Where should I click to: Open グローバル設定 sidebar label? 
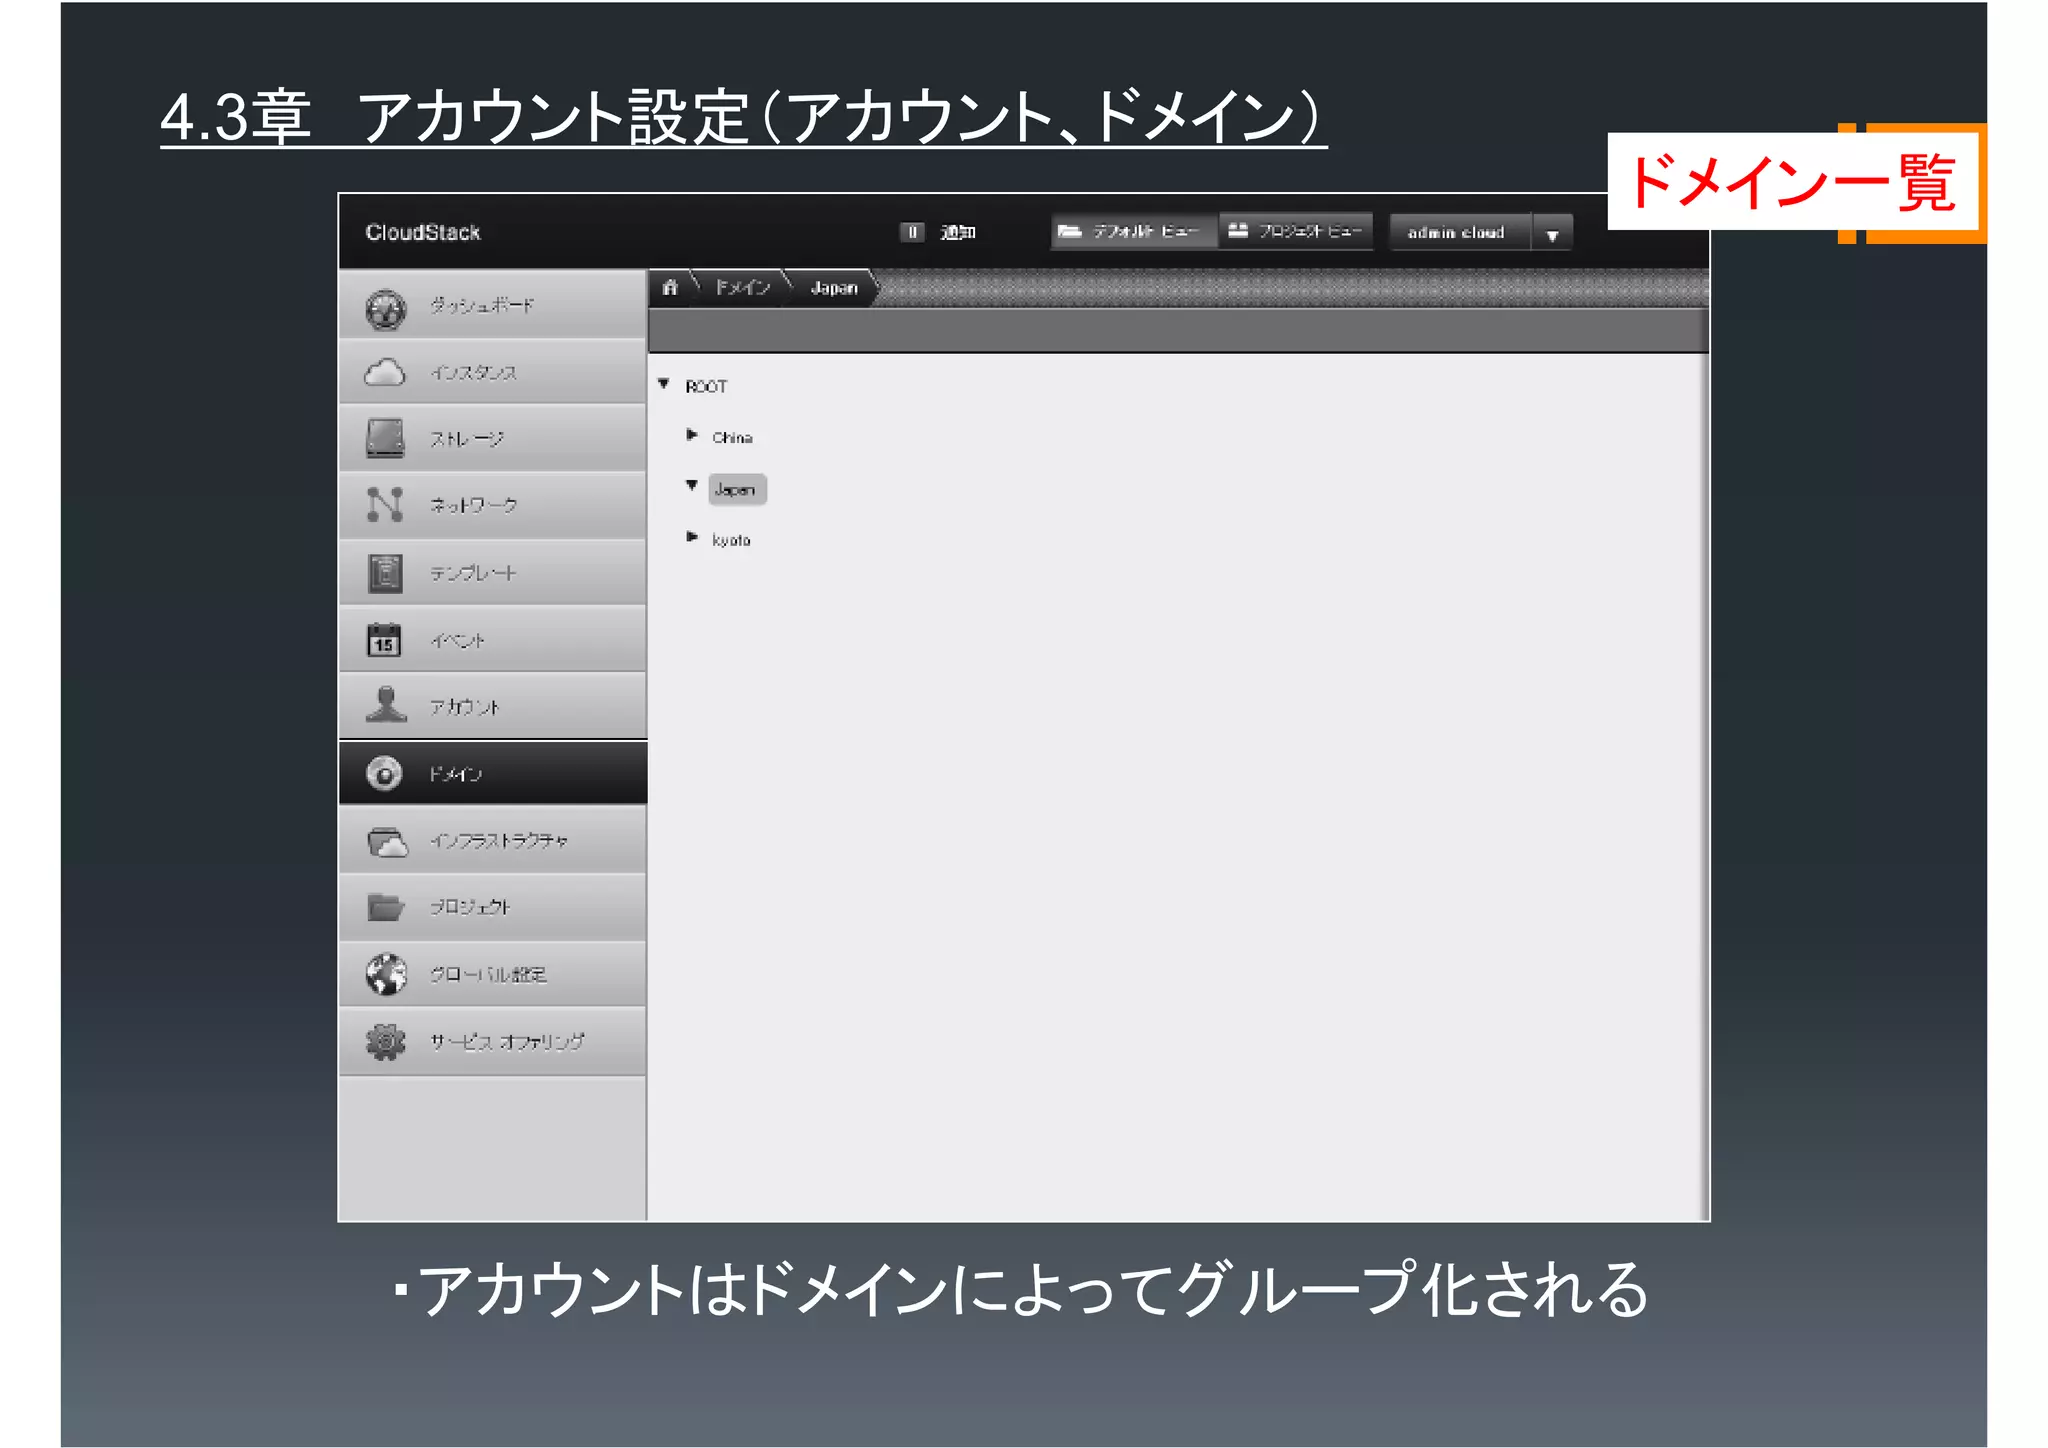coord(488,975)
